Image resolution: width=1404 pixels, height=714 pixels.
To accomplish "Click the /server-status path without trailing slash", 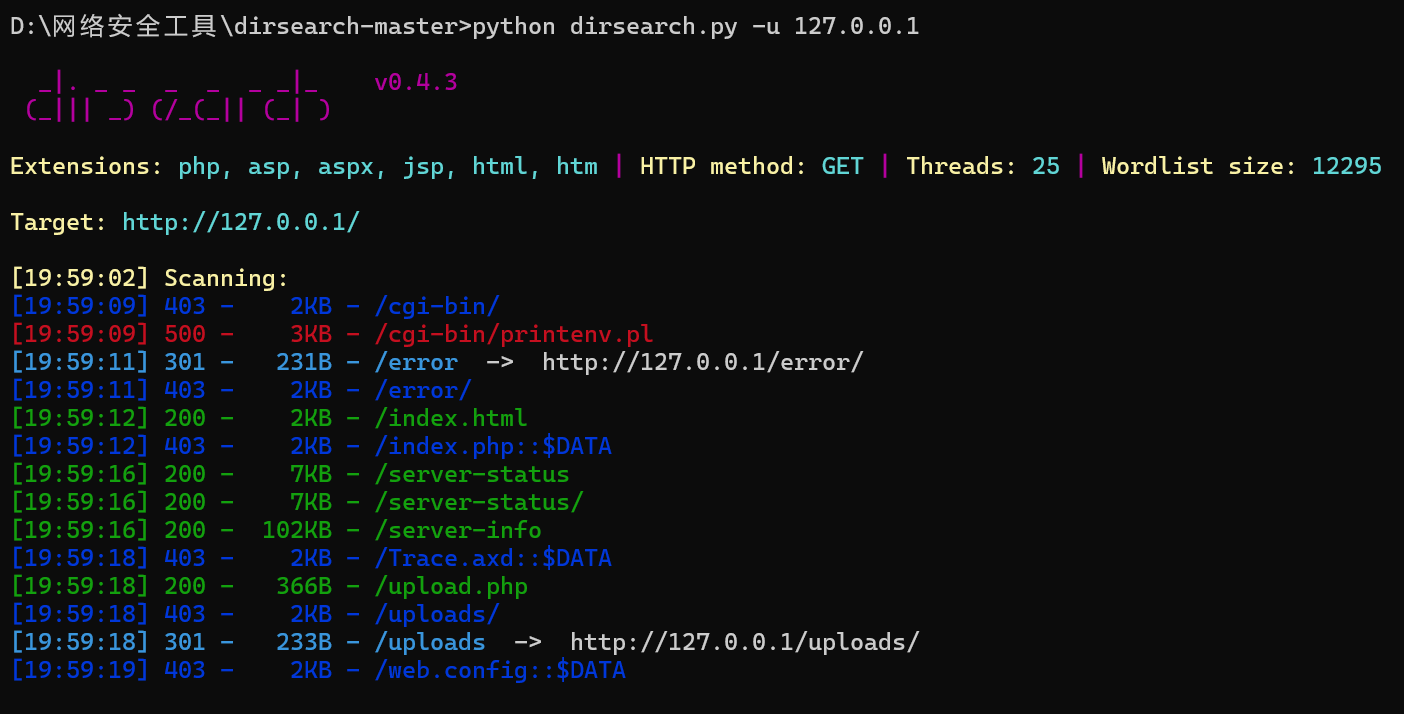I will pos(472,474).
